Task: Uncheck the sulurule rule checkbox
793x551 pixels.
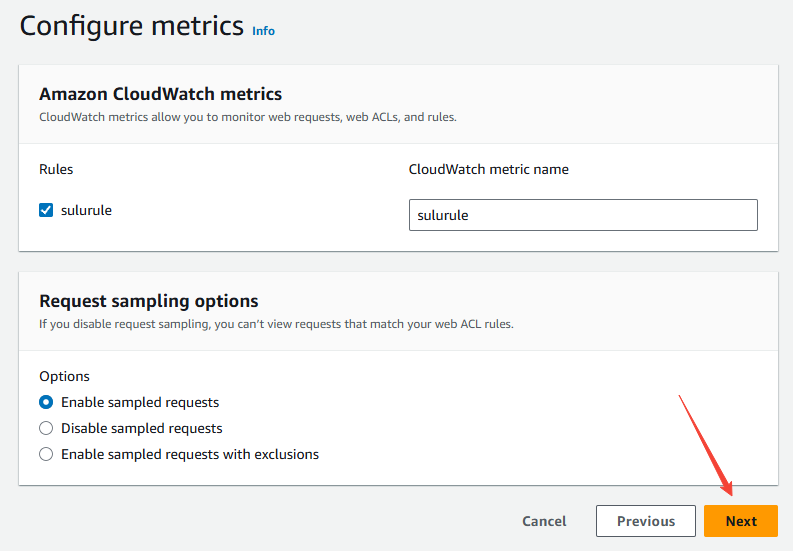Action: click(46, 210)
